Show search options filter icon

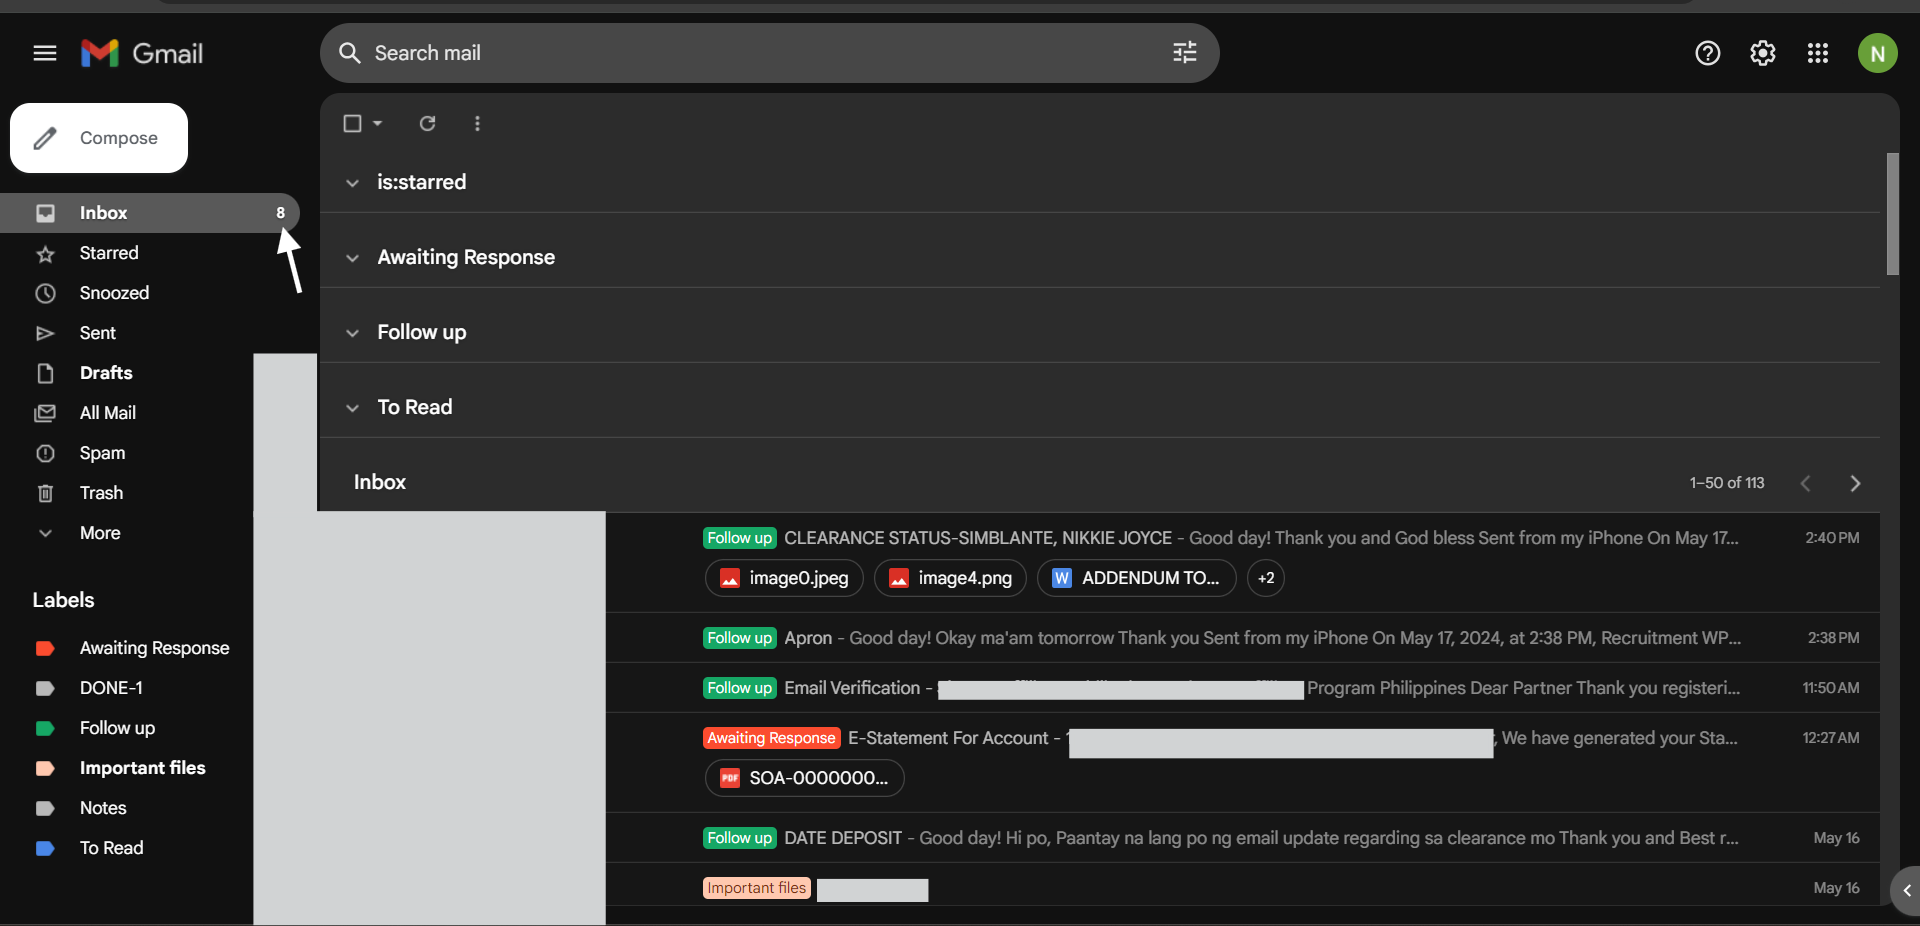point(1185,53)
